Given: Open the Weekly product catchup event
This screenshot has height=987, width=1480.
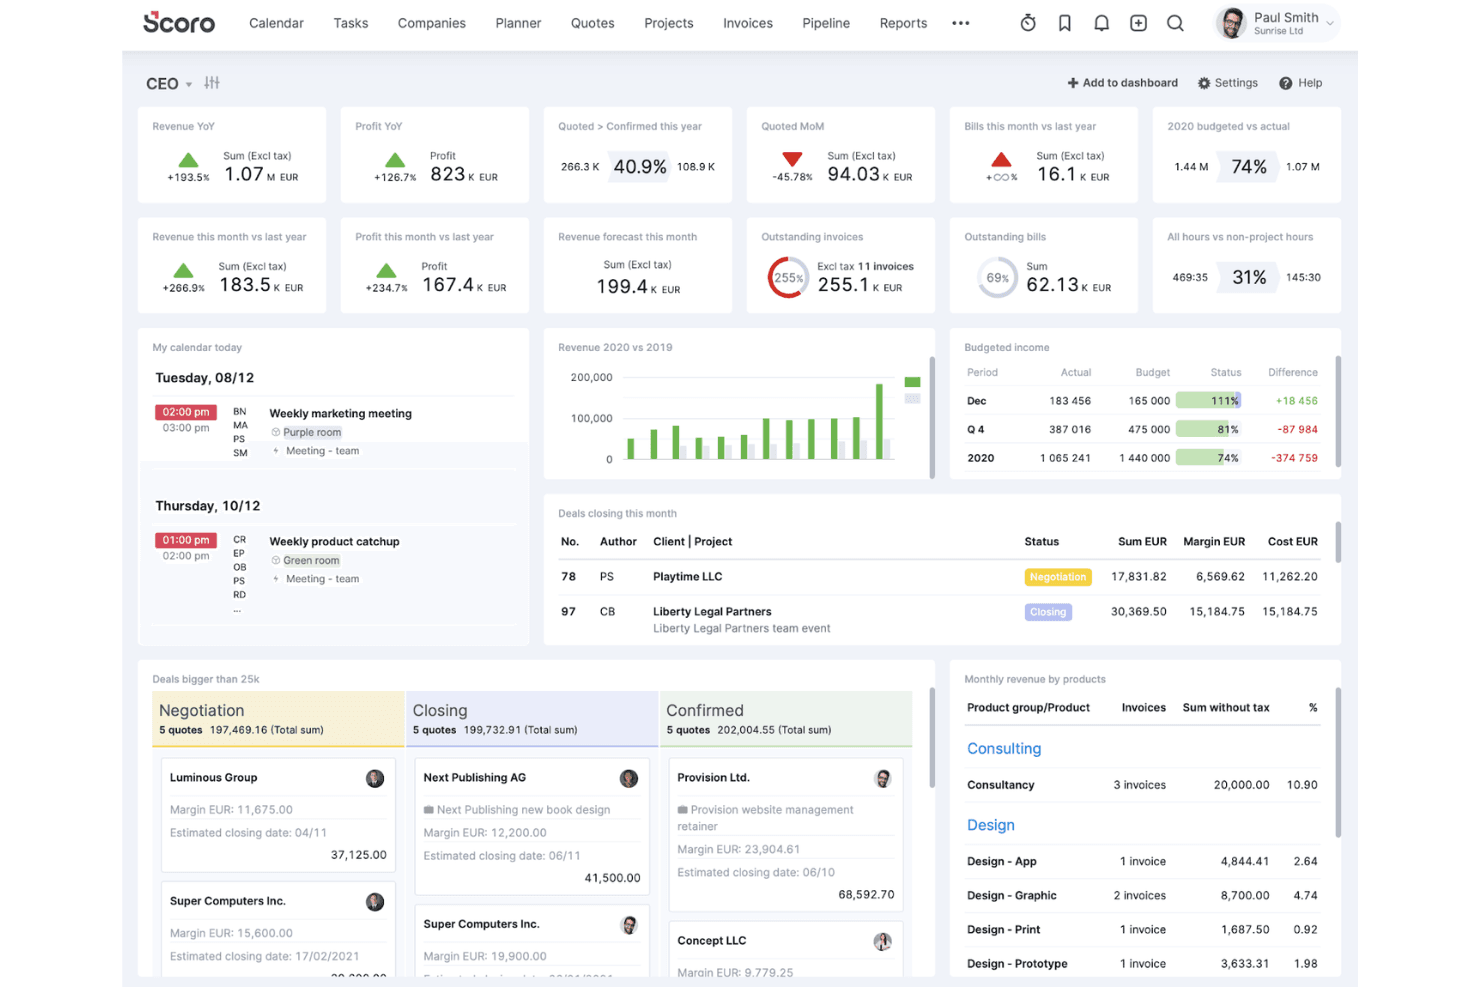Looking at the screenshot, I should (x=334, y=542).
